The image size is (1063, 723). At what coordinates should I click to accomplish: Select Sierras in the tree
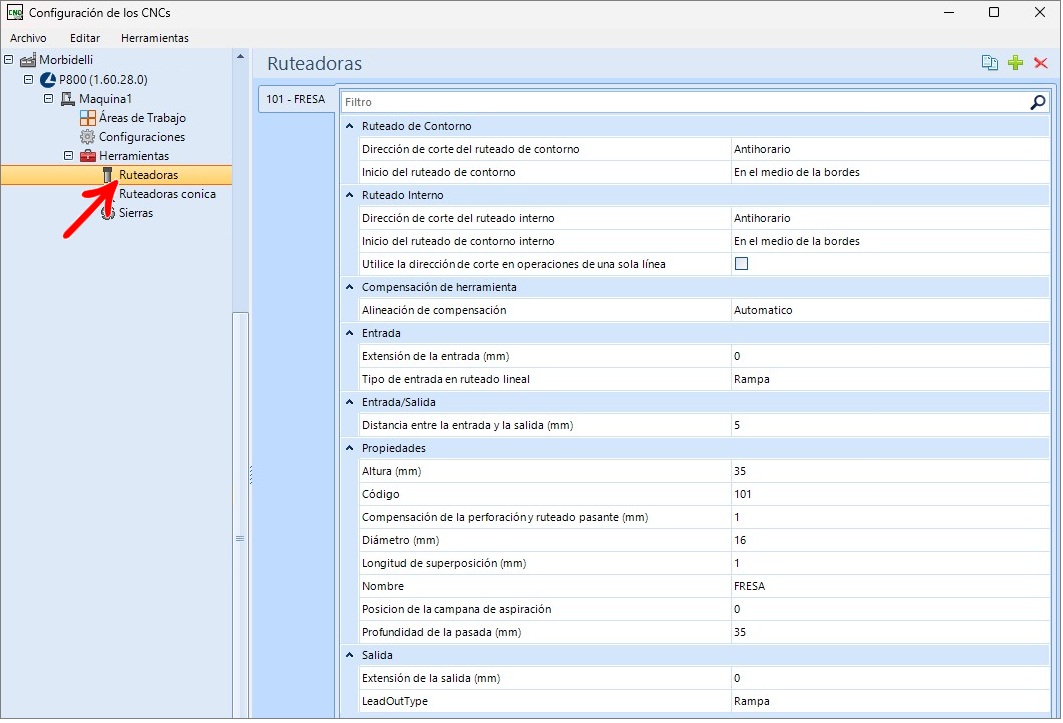pos(136,213)
